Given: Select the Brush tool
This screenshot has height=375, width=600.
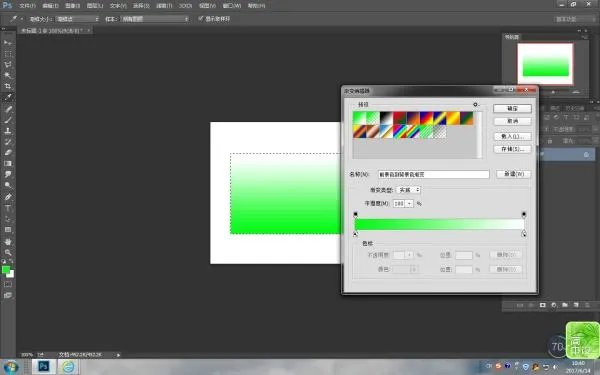Looking at the screenshot, I should [x=8, y=120].
